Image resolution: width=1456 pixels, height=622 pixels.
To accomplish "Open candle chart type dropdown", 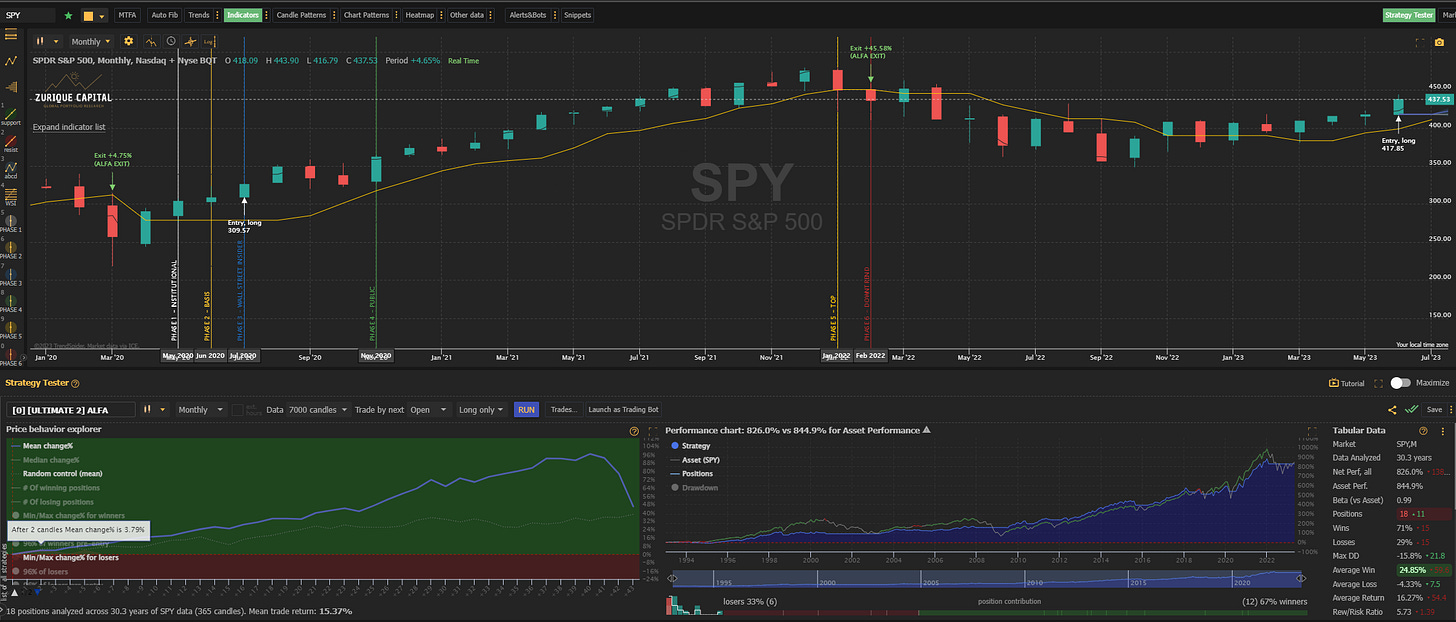I will tap(46, 42).
